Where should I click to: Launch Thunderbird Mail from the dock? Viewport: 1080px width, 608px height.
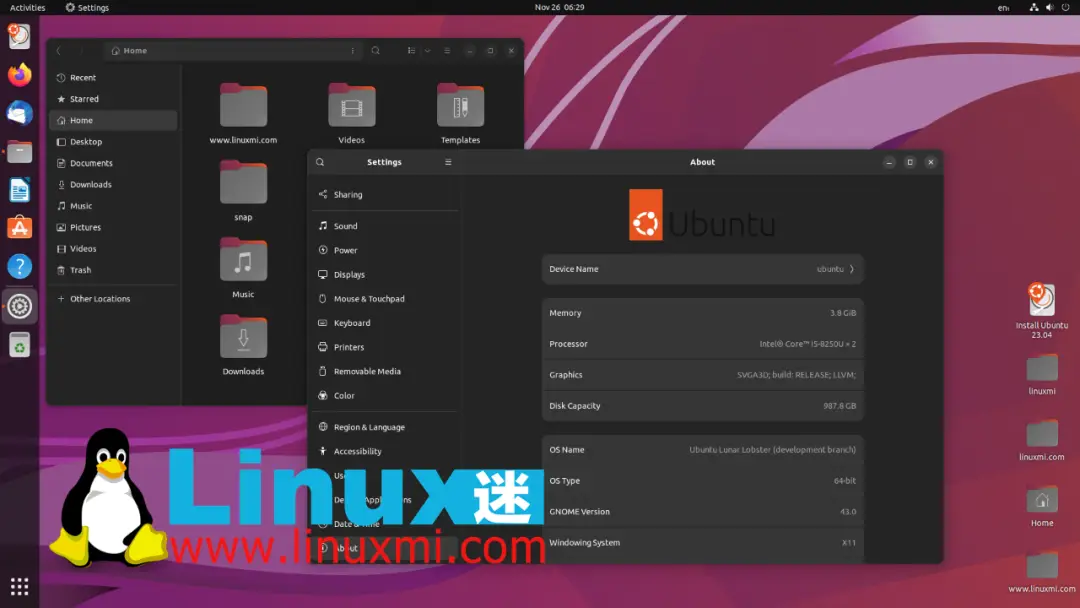(19, 113)
